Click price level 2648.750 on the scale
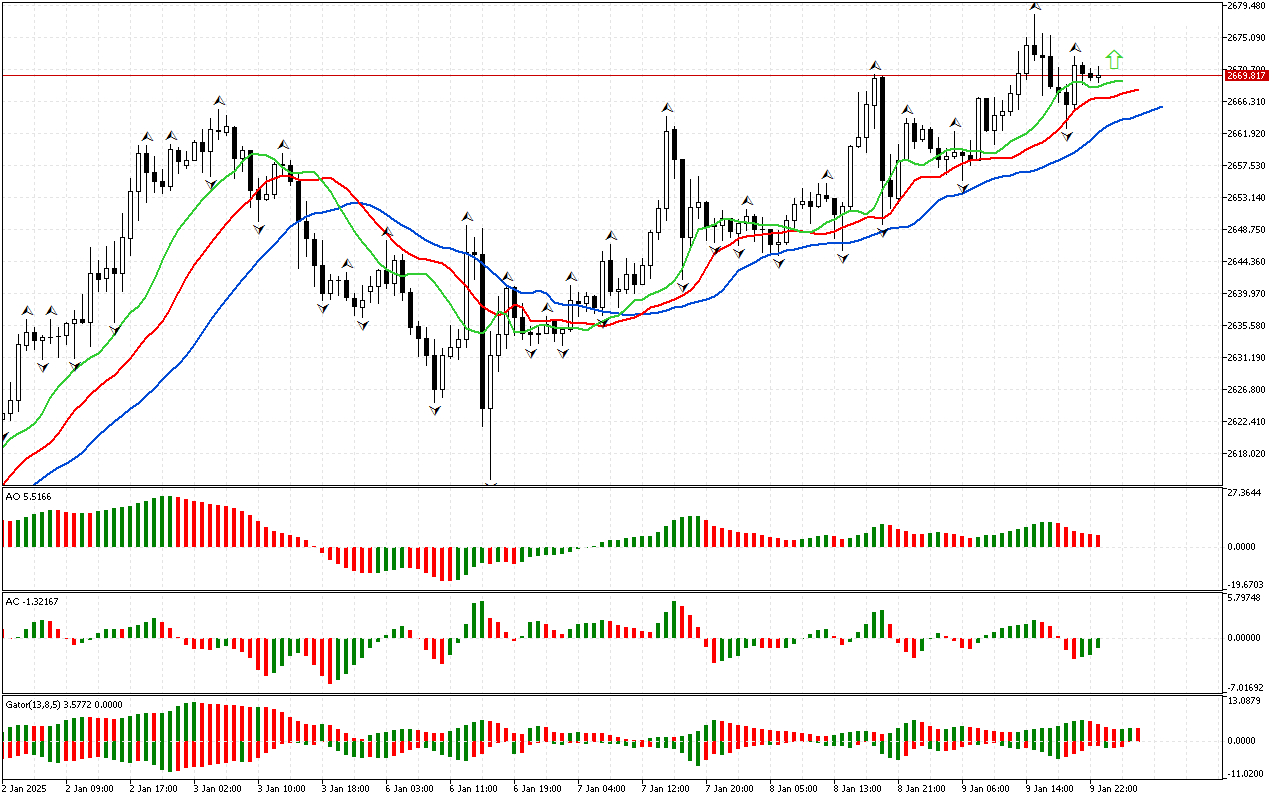The height and width of the screenshot is (800, 1280). pos(1245,230)
